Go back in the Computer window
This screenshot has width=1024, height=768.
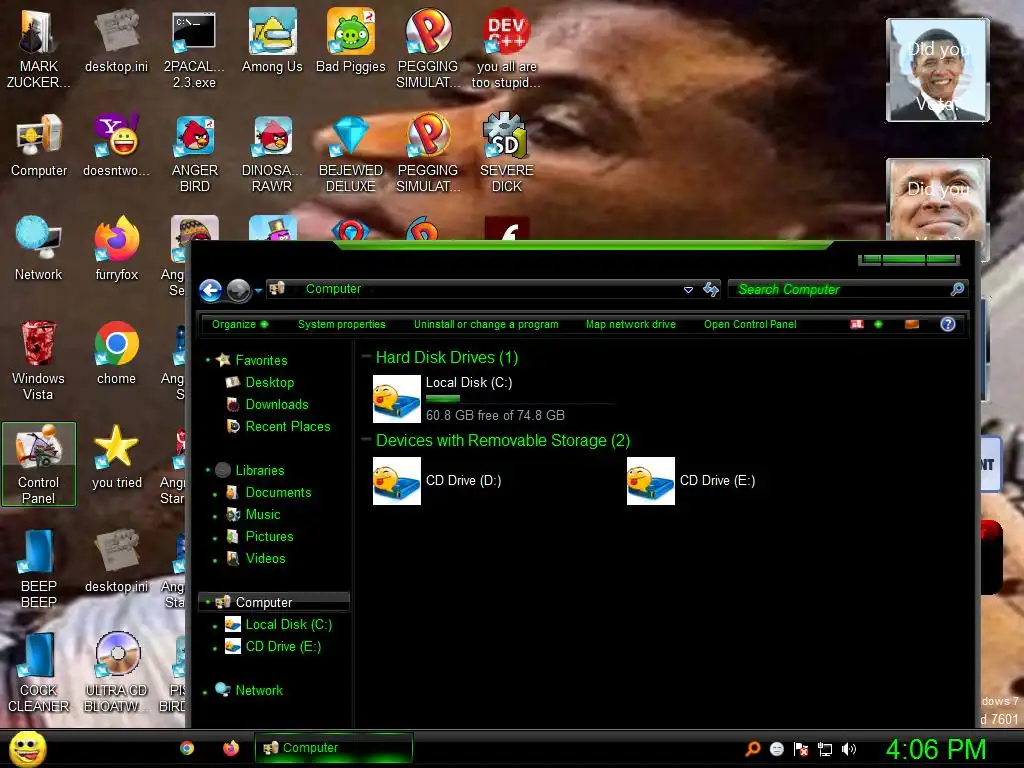coord(210,291)
